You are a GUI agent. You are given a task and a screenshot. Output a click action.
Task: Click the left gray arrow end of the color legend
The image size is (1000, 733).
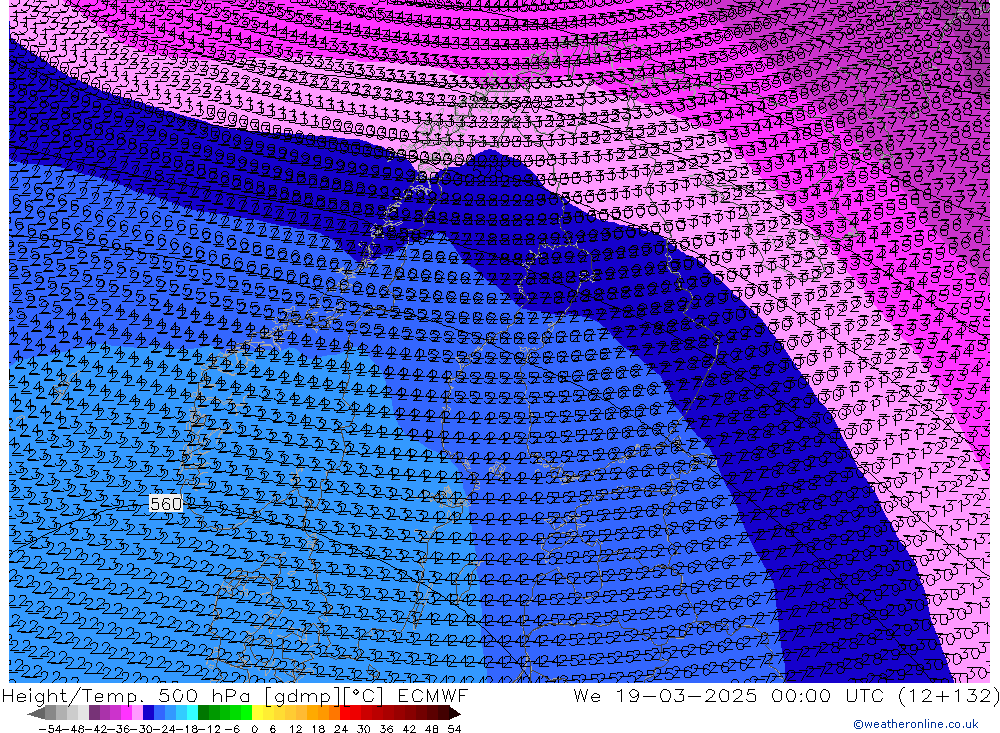tap(36, 714)
